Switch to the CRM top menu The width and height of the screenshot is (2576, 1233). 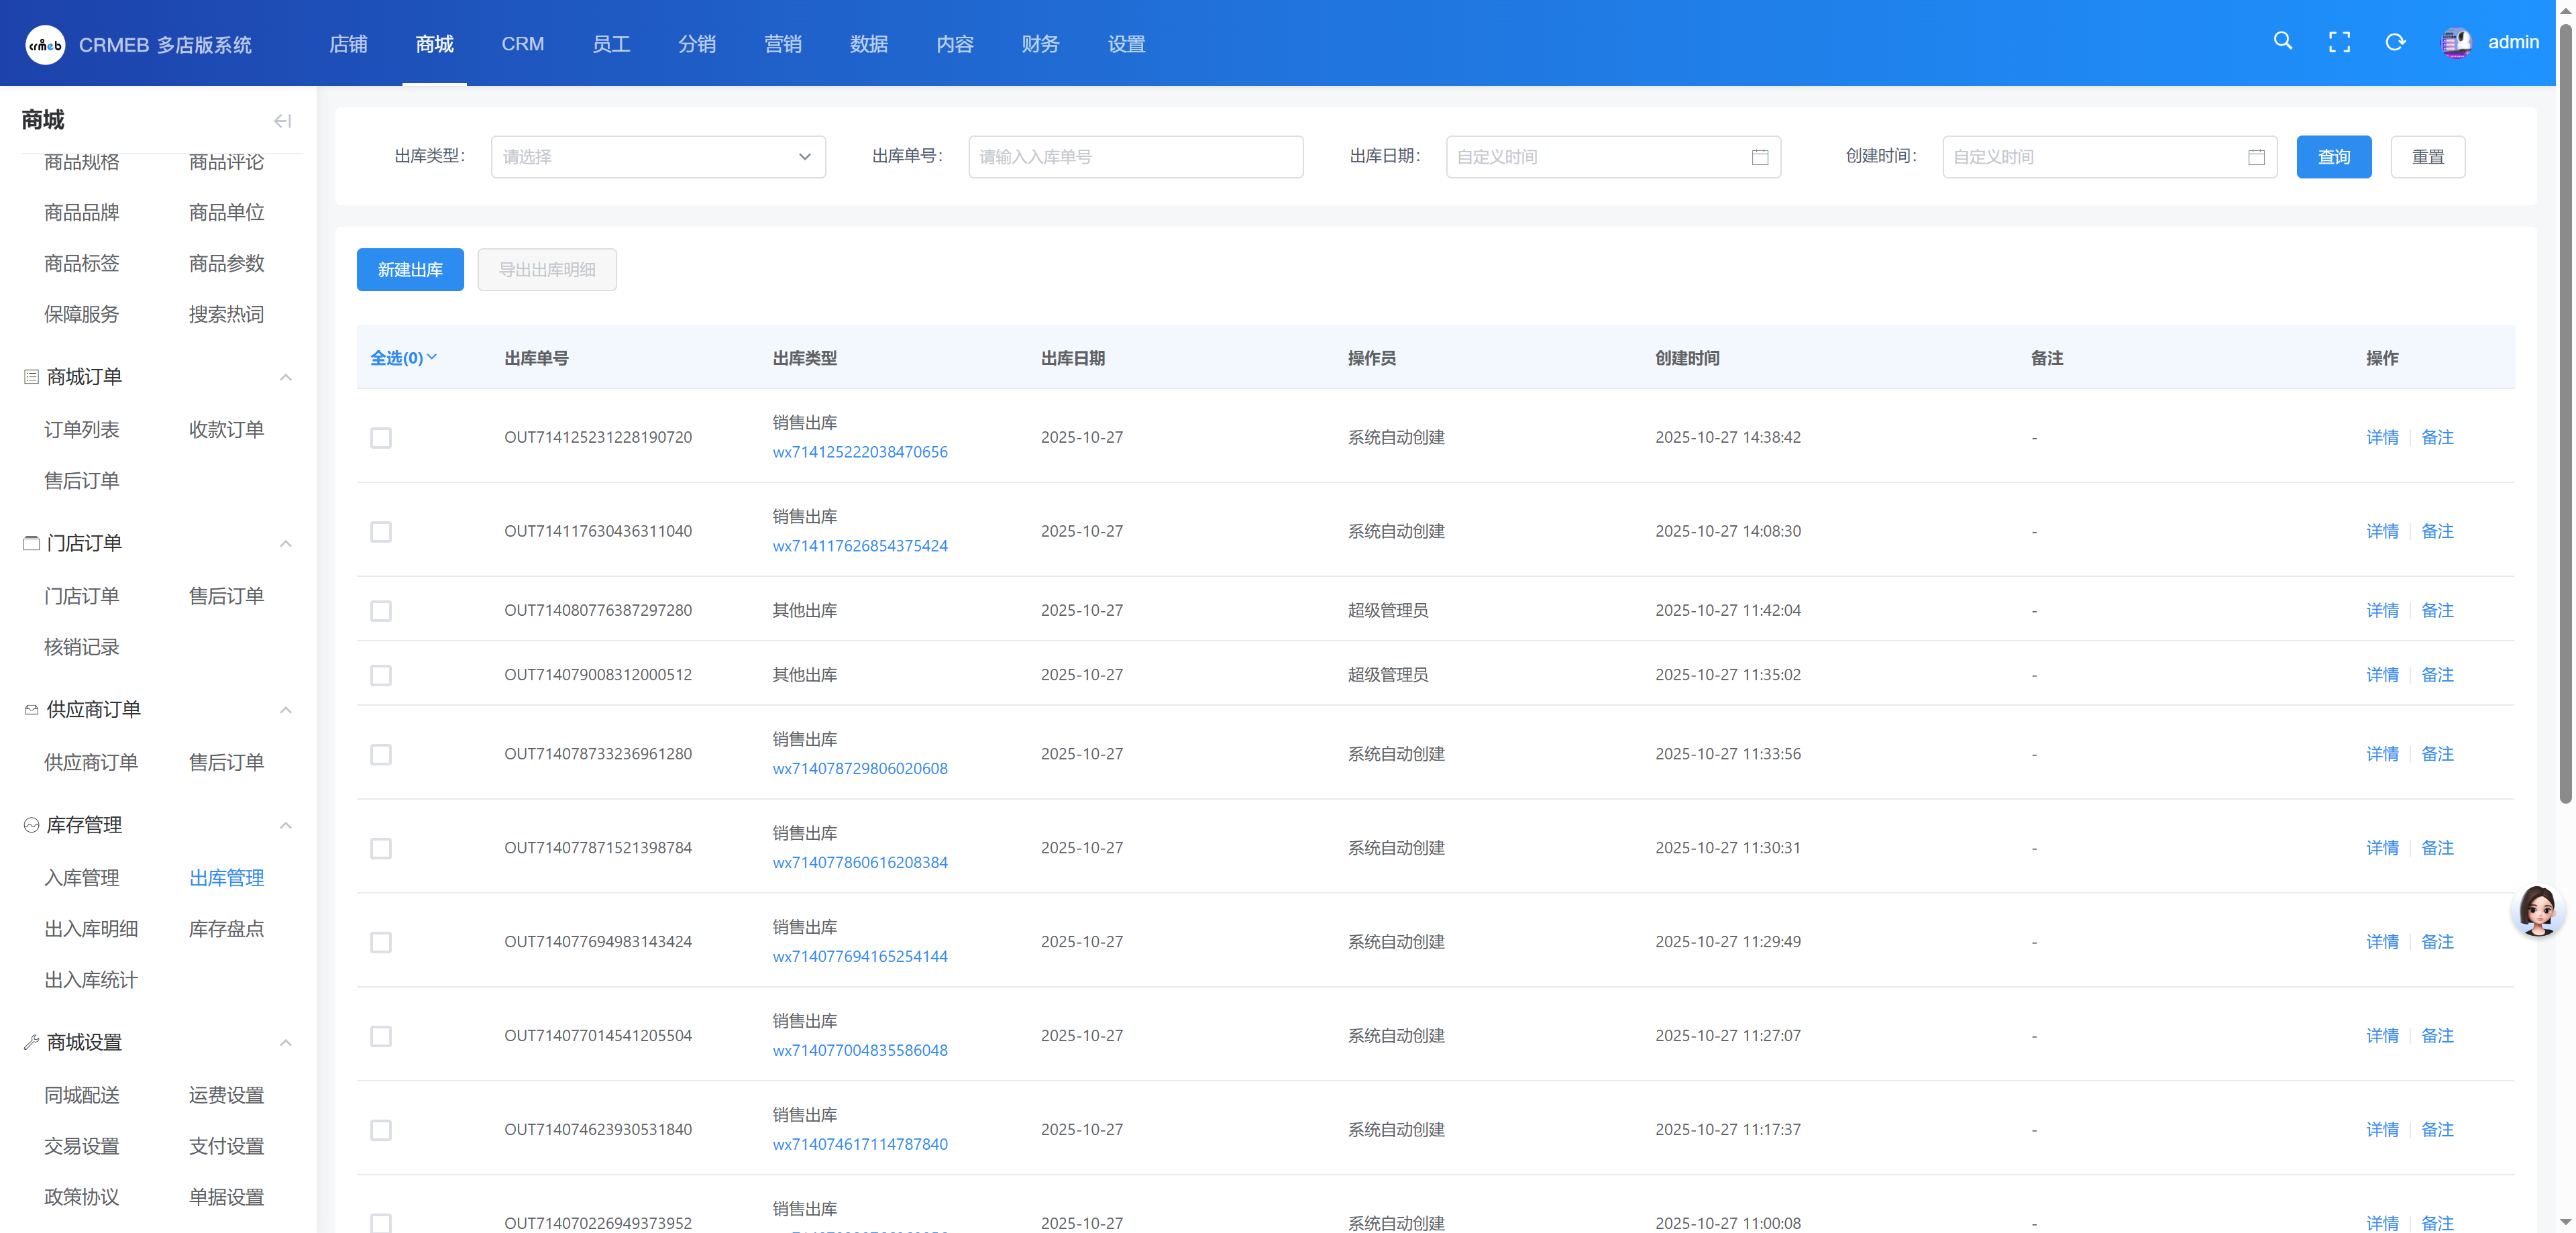[x=522, y=44]
